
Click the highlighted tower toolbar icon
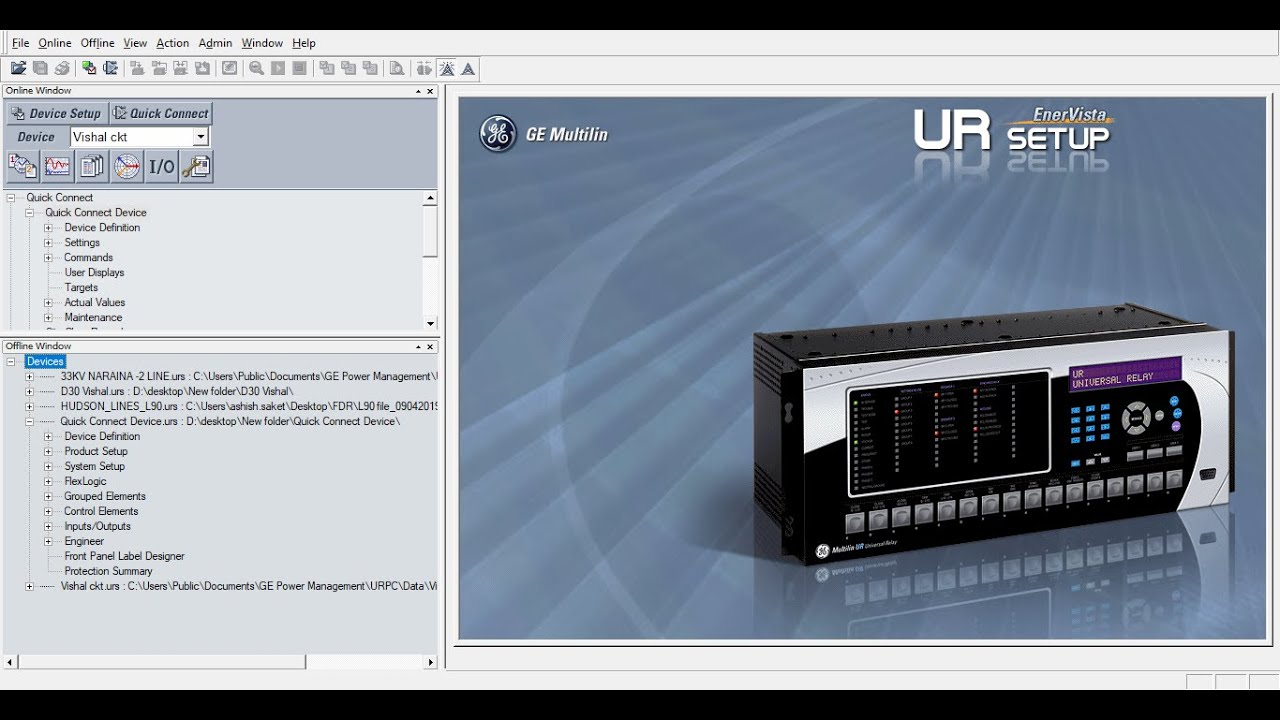point(446,68)
